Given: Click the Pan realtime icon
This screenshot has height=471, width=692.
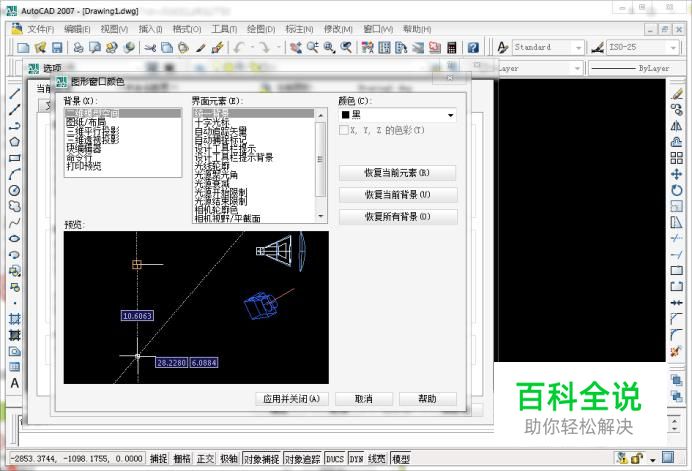Looking at the screenshot, I should pos(296,47).
